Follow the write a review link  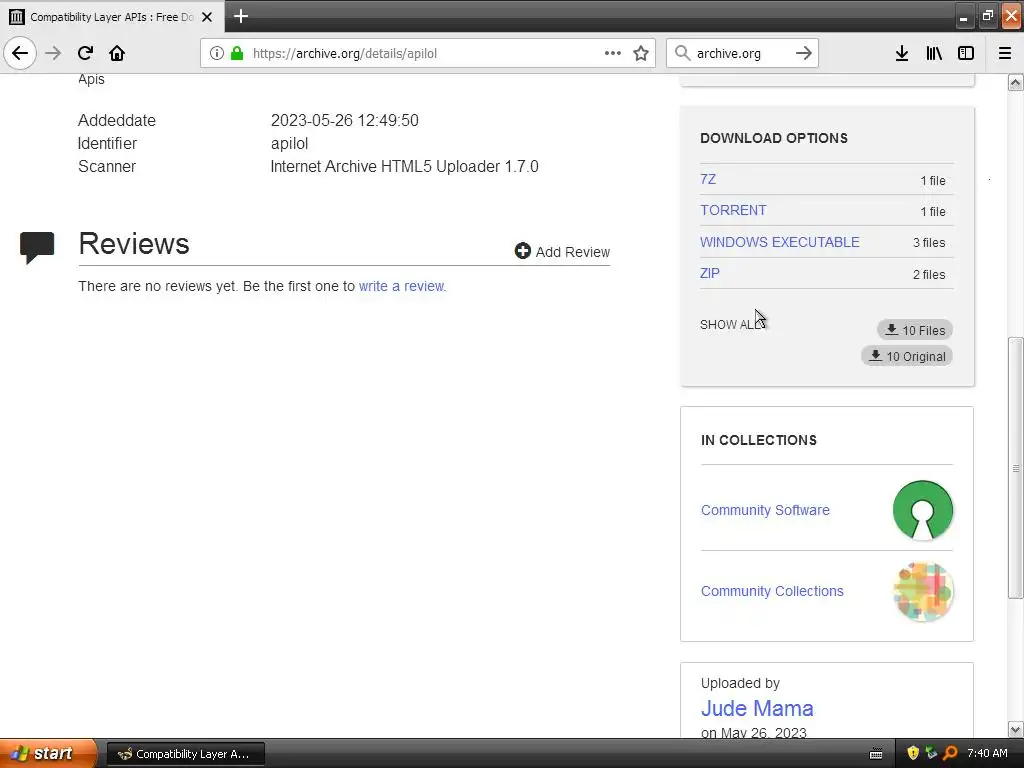[x=402, y=286]
